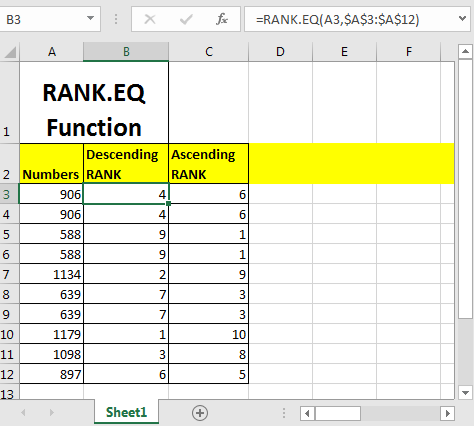The height and width of the screenshot is (426, 474).
Task: Add a new sheet with plus icon
Action: point(200,413)
